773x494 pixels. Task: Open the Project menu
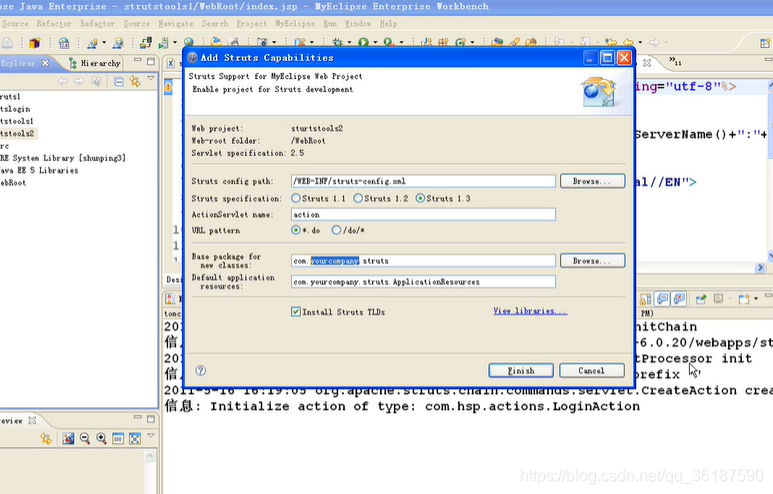click(x=251, y=23)
